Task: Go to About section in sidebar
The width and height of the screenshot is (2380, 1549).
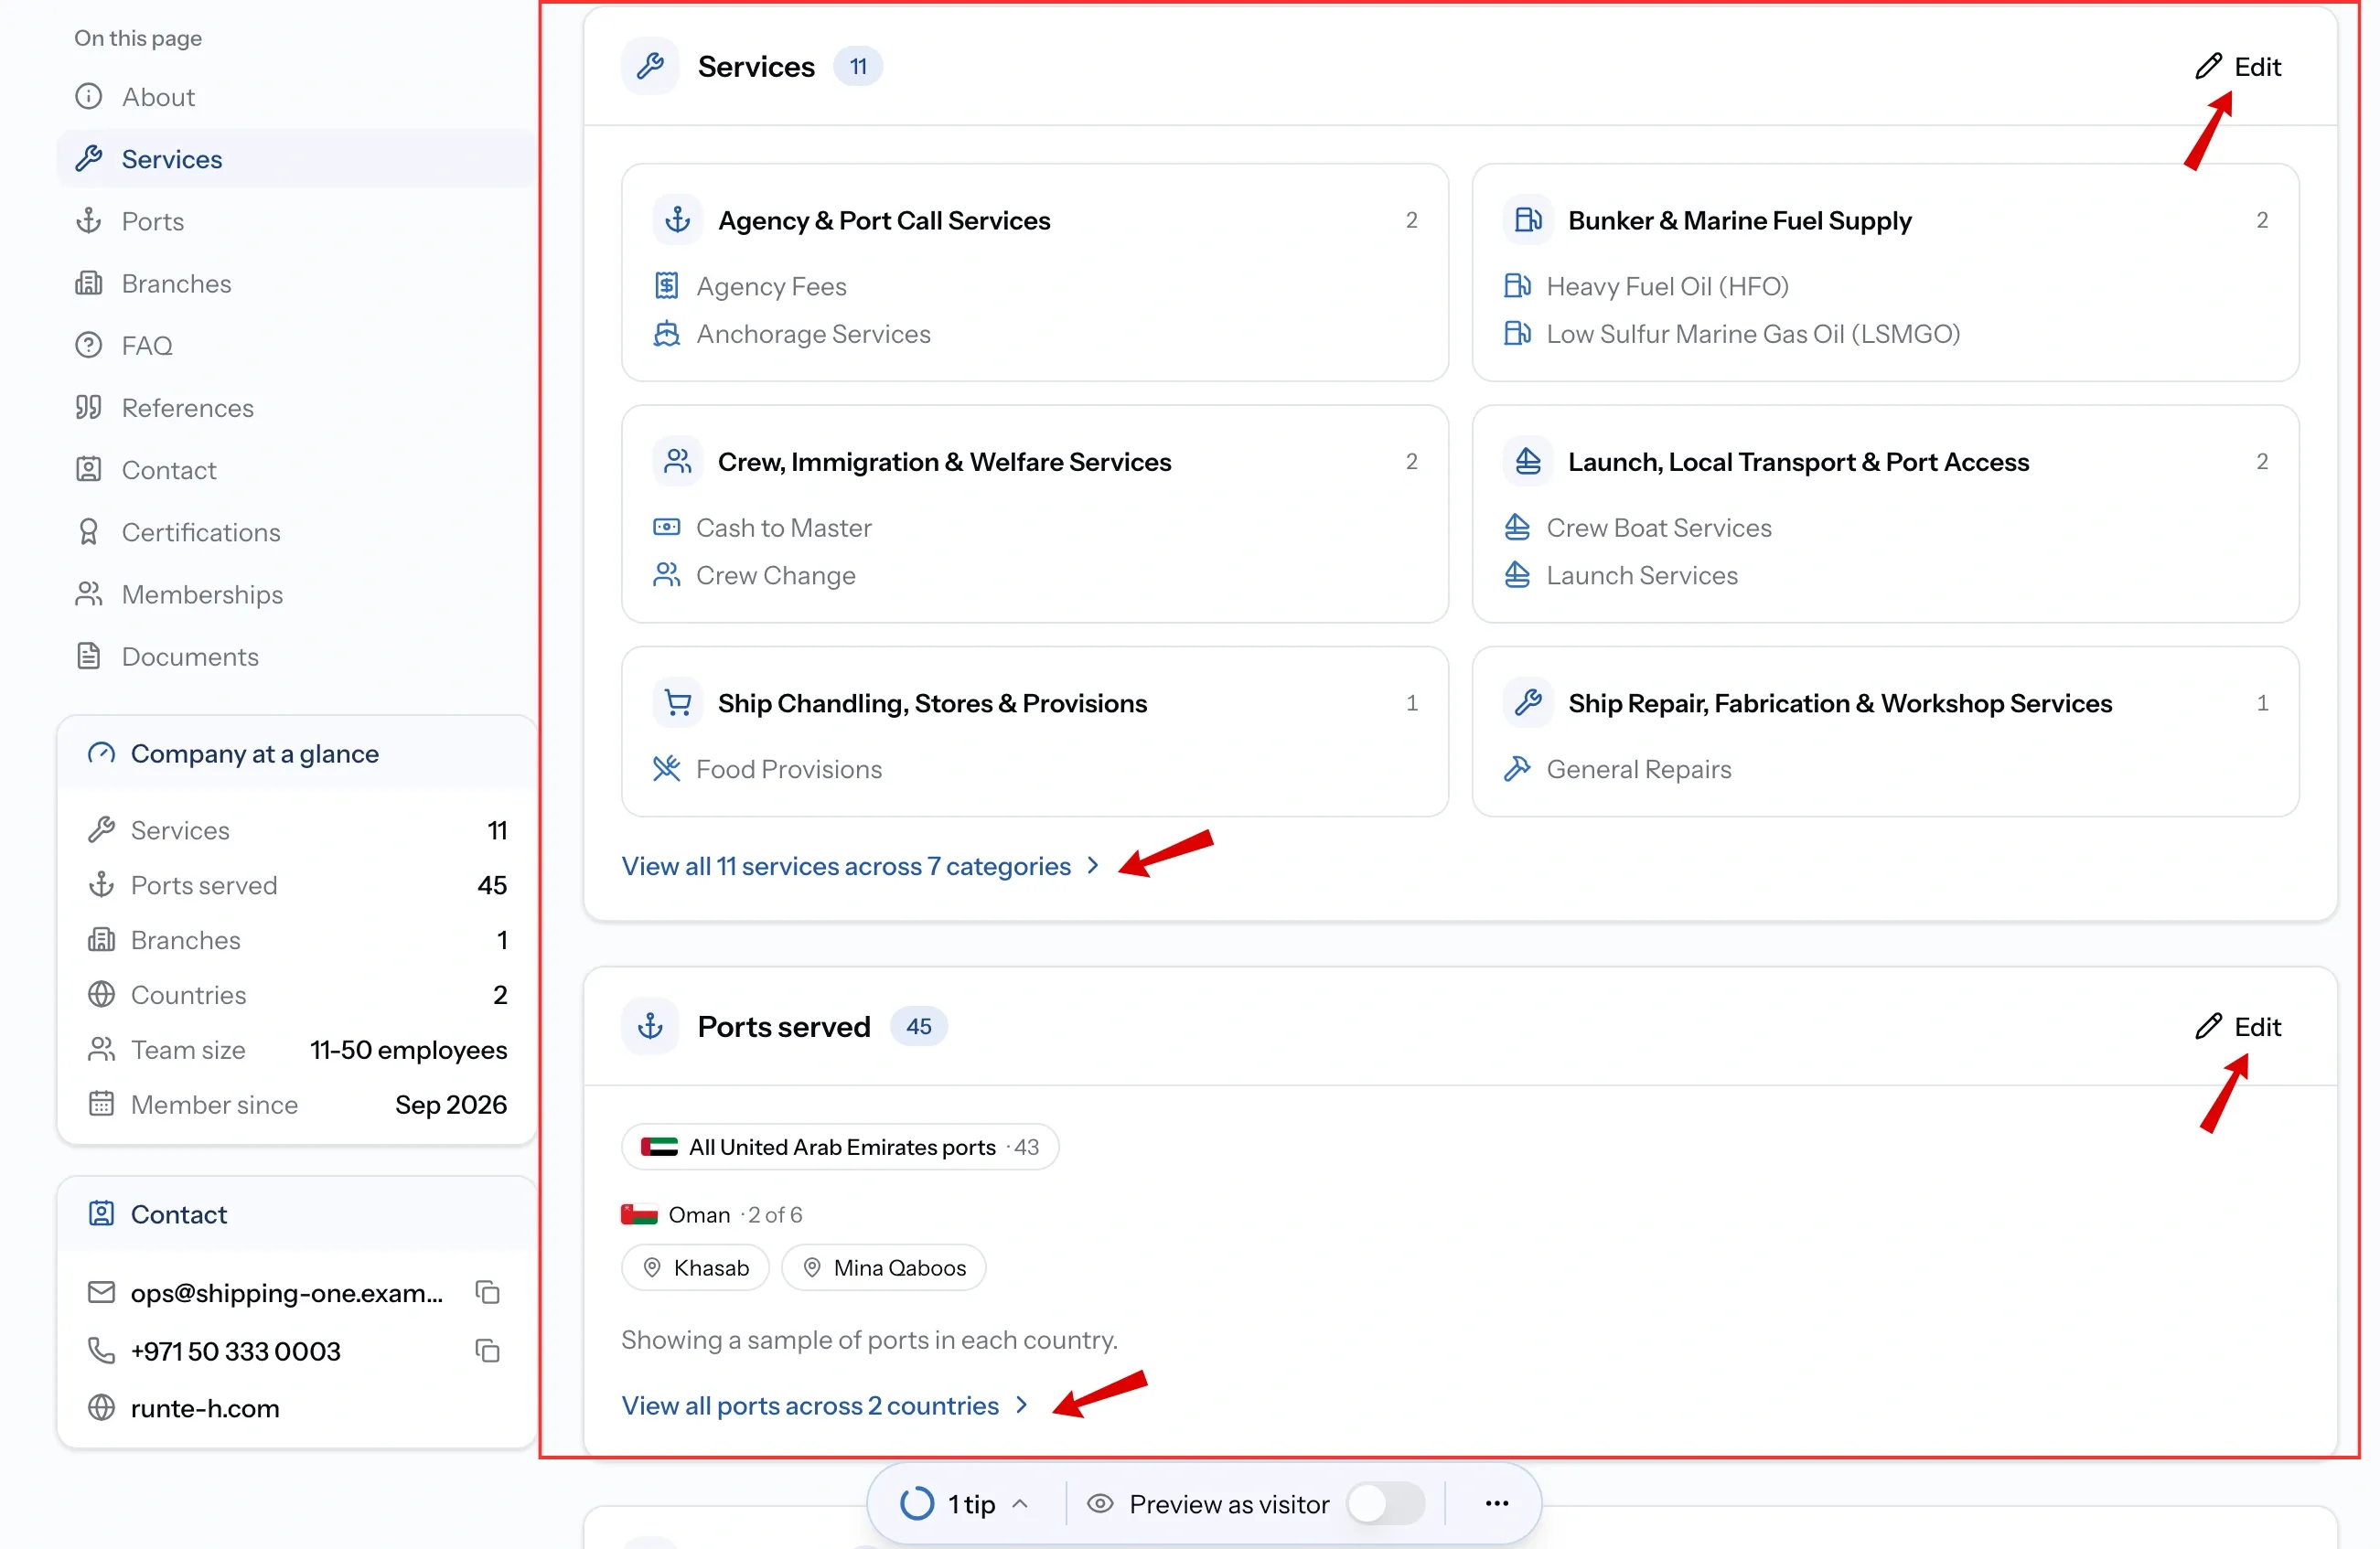Action: 295,97
